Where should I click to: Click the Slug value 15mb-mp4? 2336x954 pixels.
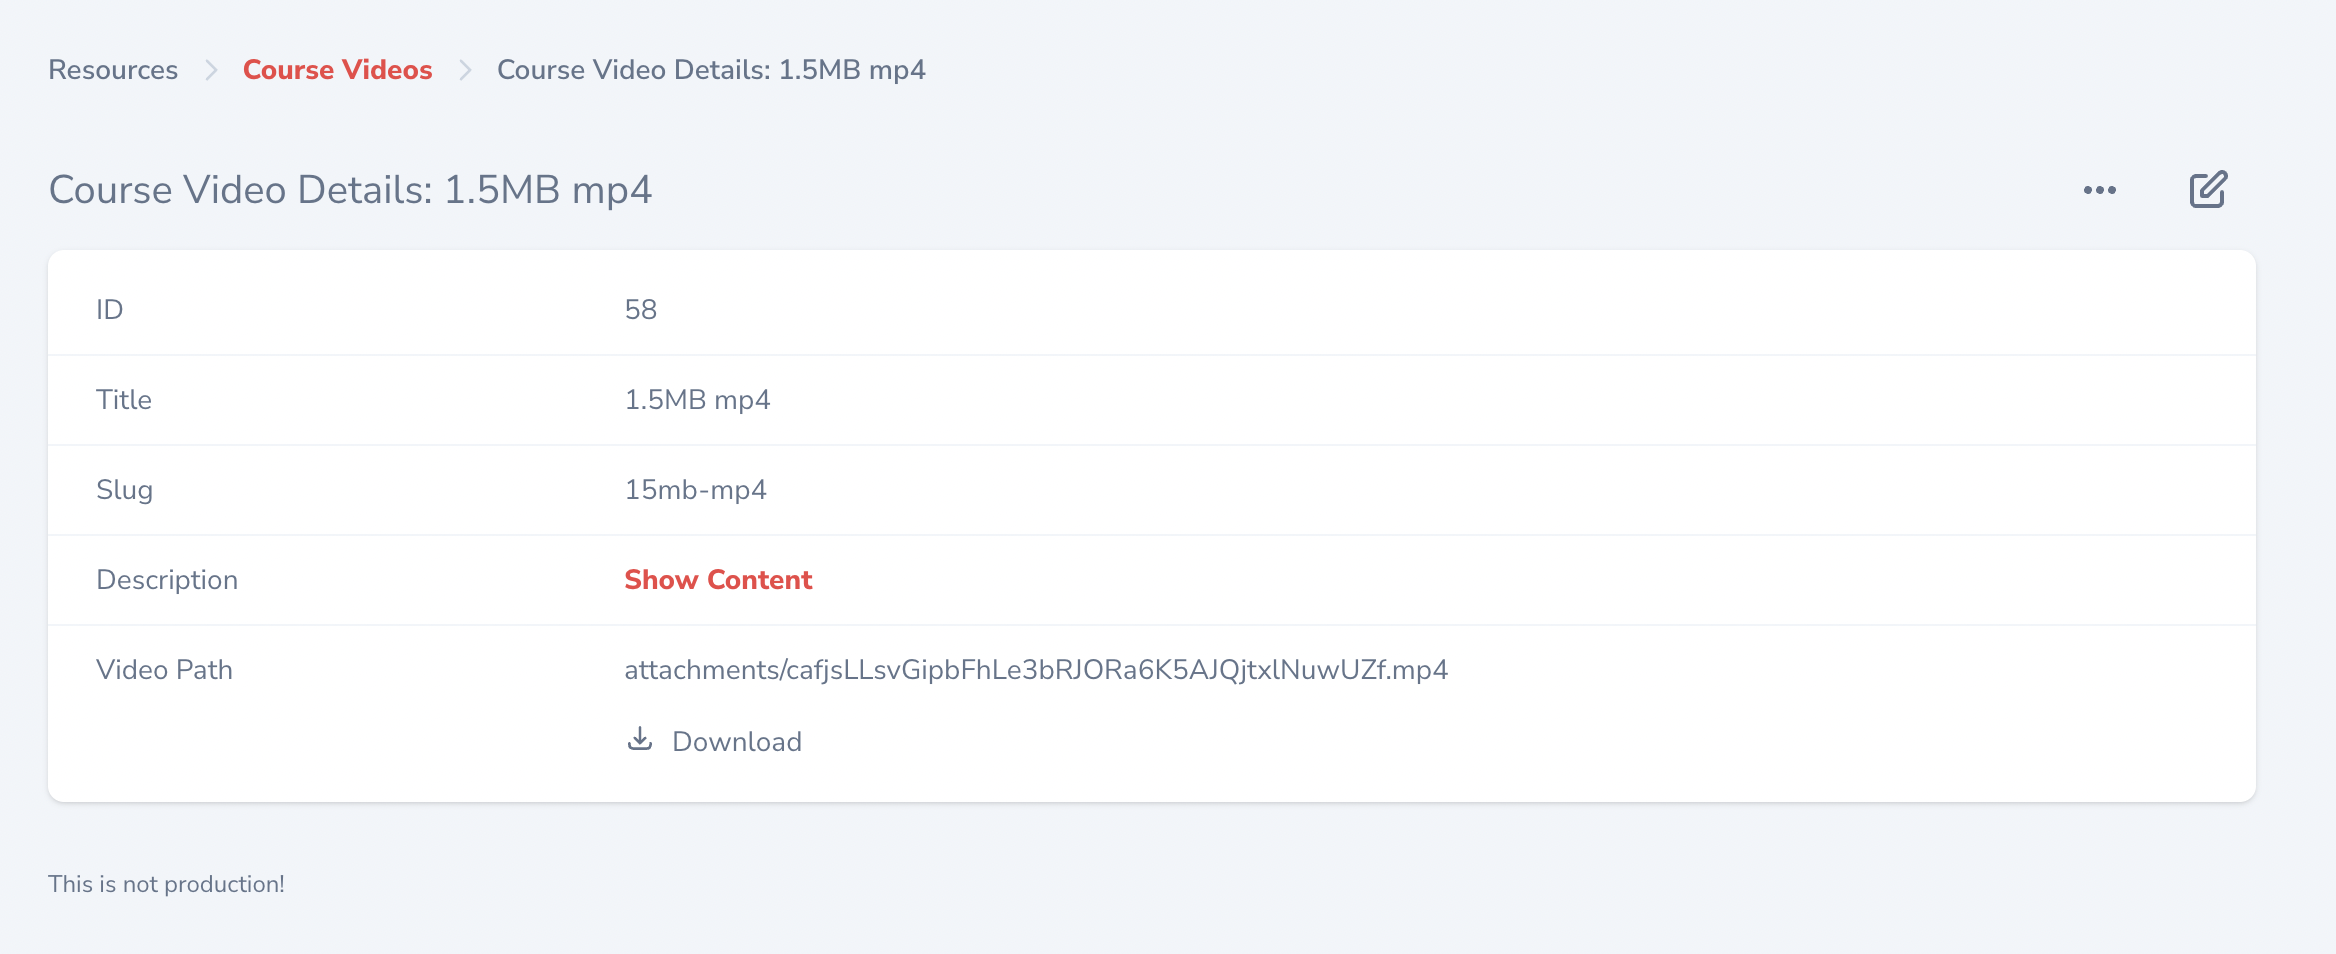pos(695,489)
